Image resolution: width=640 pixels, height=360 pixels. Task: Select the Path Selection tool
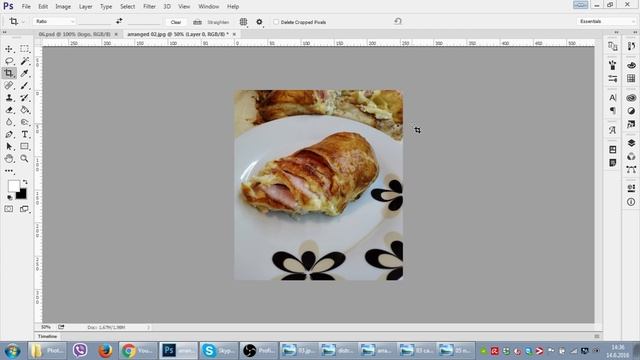pyautogui.click(x=9, y=146)
